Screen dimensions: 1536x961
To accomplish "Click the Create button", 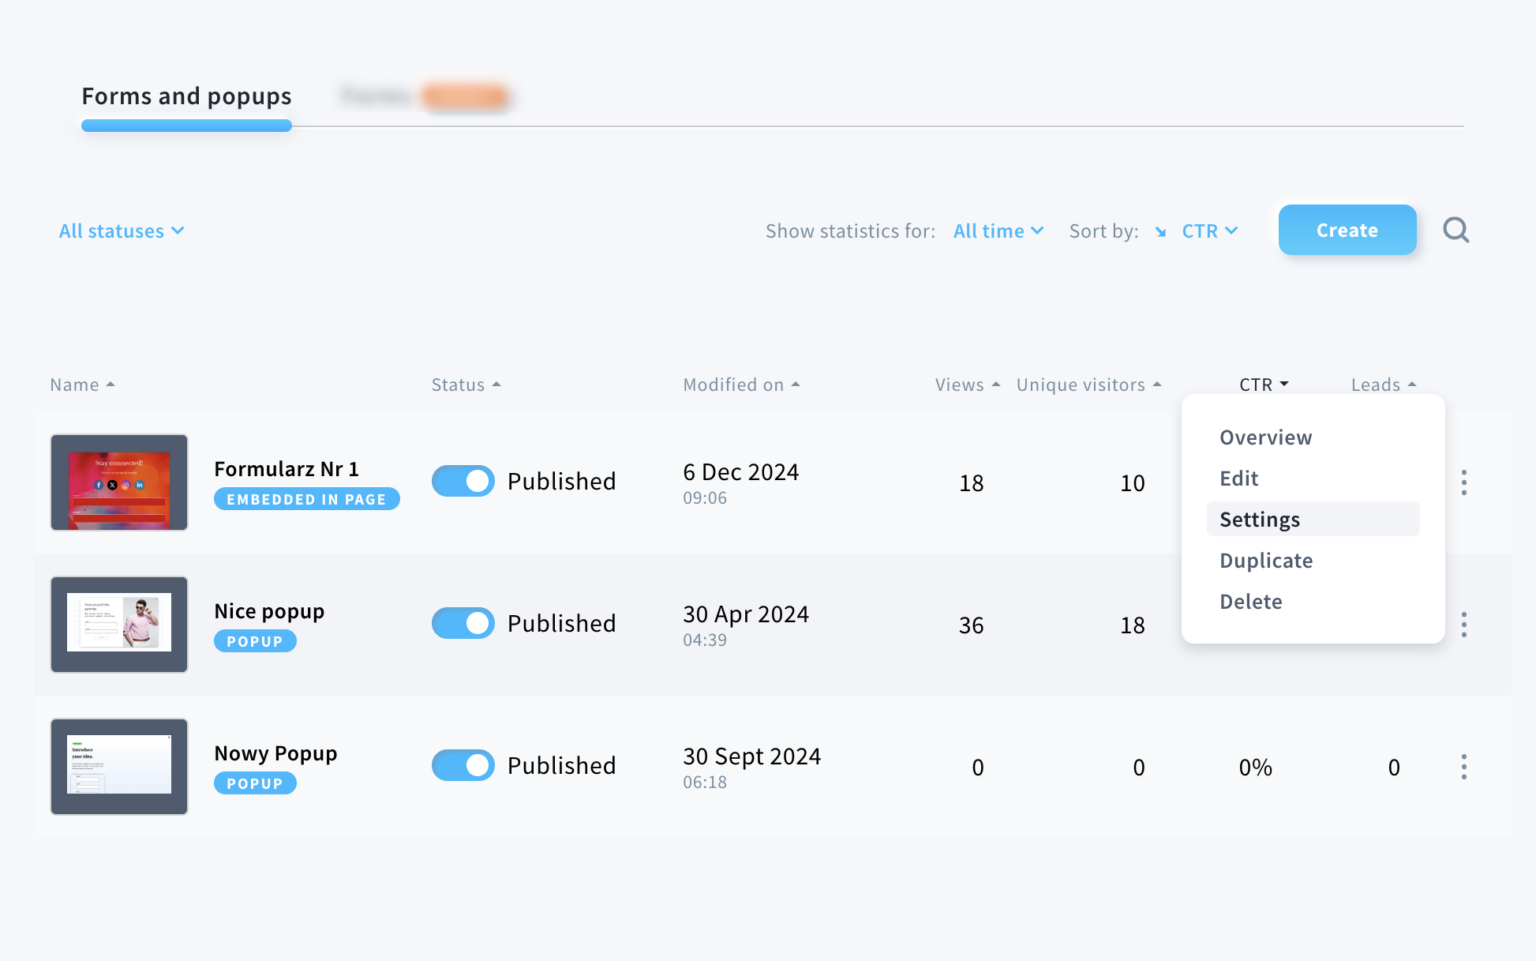I will pos(1346,230).
